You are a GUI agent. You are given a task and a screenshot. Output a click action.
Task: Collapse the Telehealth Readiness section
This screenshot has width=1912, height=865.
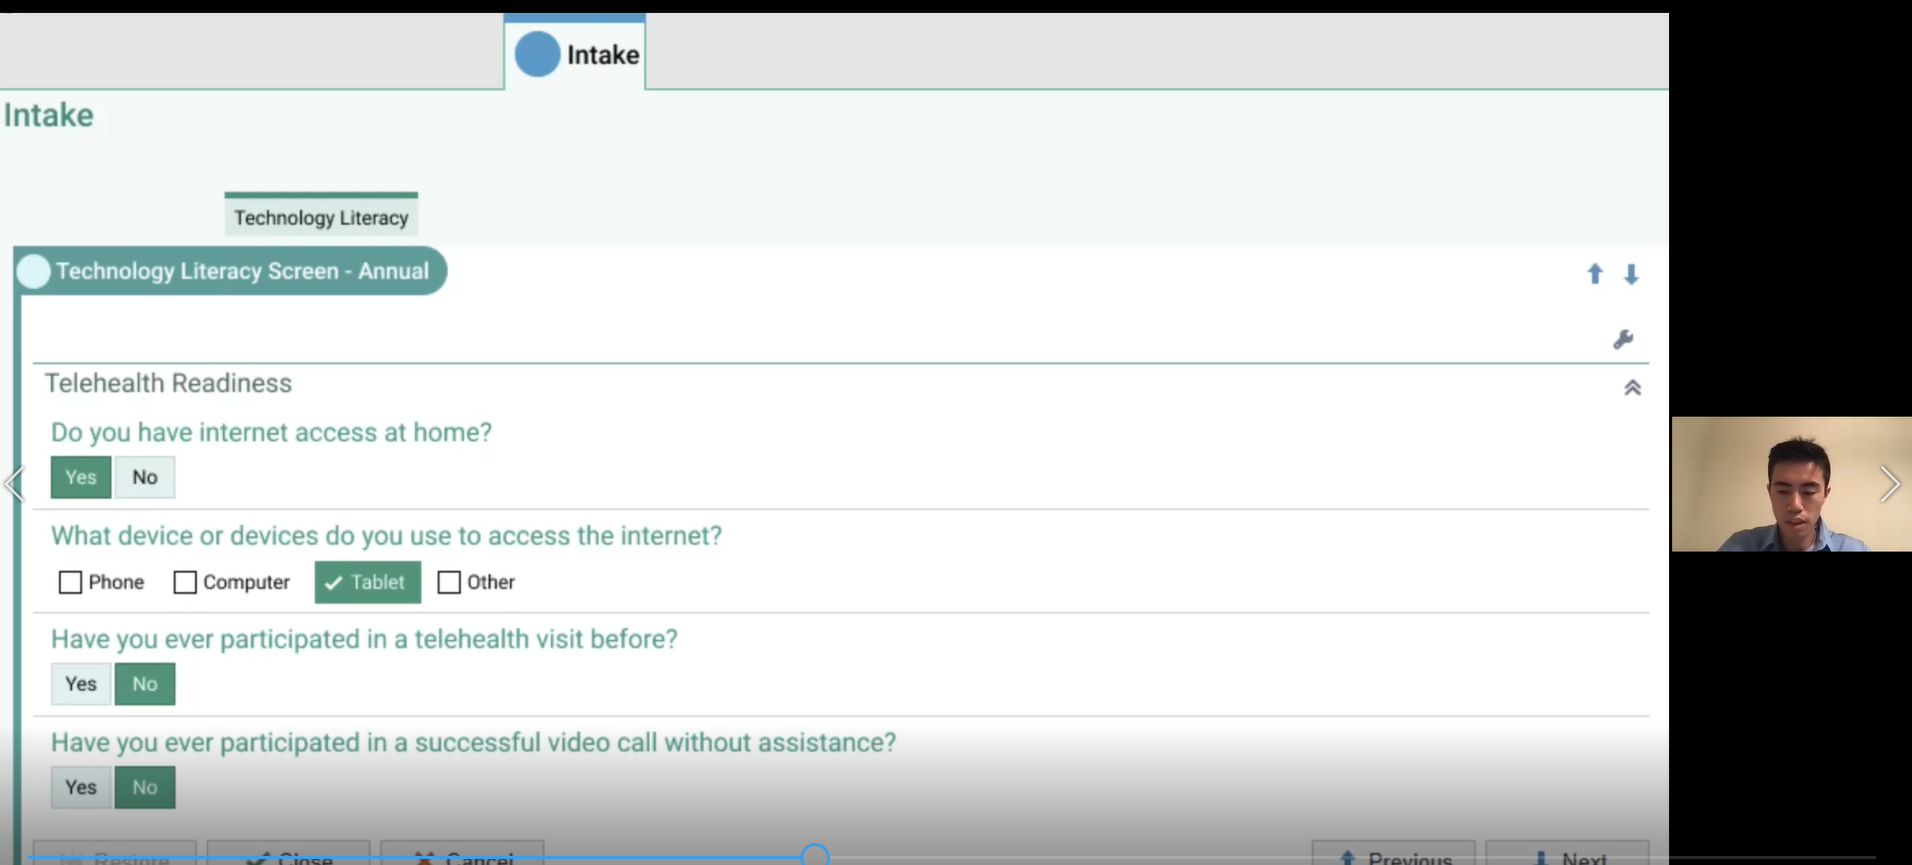(x=1632, y=388)
